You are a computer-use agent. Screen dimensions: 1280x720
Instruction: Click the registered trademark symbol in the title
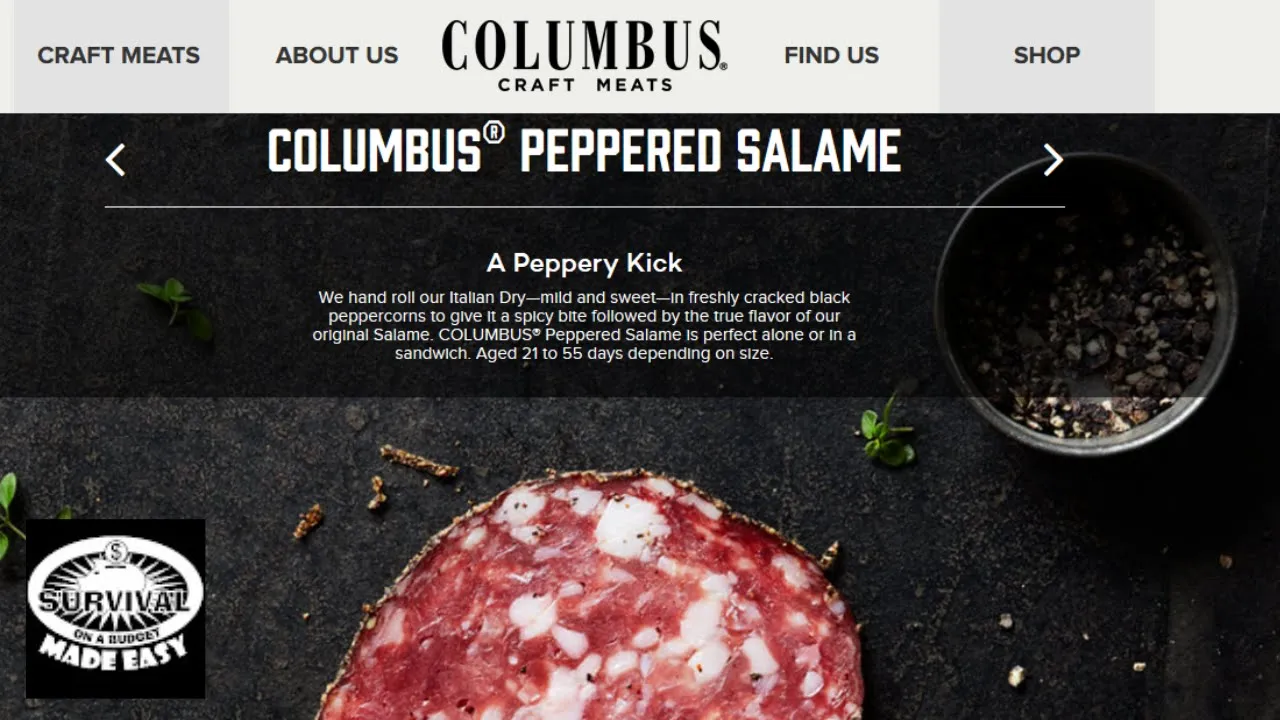coord(493,133)
